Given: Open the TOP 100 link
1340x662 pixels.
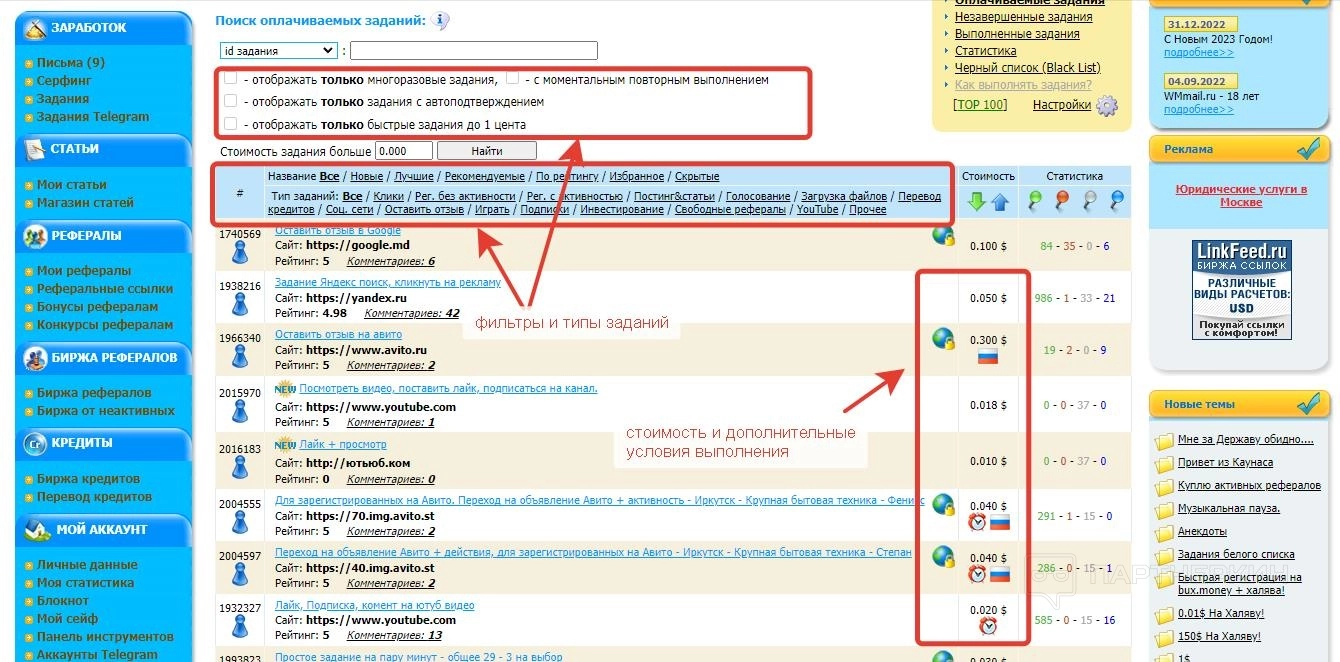Looking at the screenshot, I should [980, 105].
